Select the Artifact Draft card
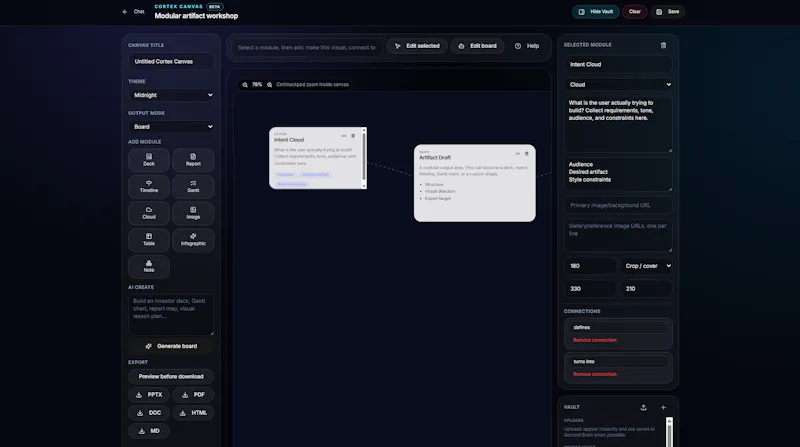The width and height of the screenshot is (800, 447). (x=474, y=183)
